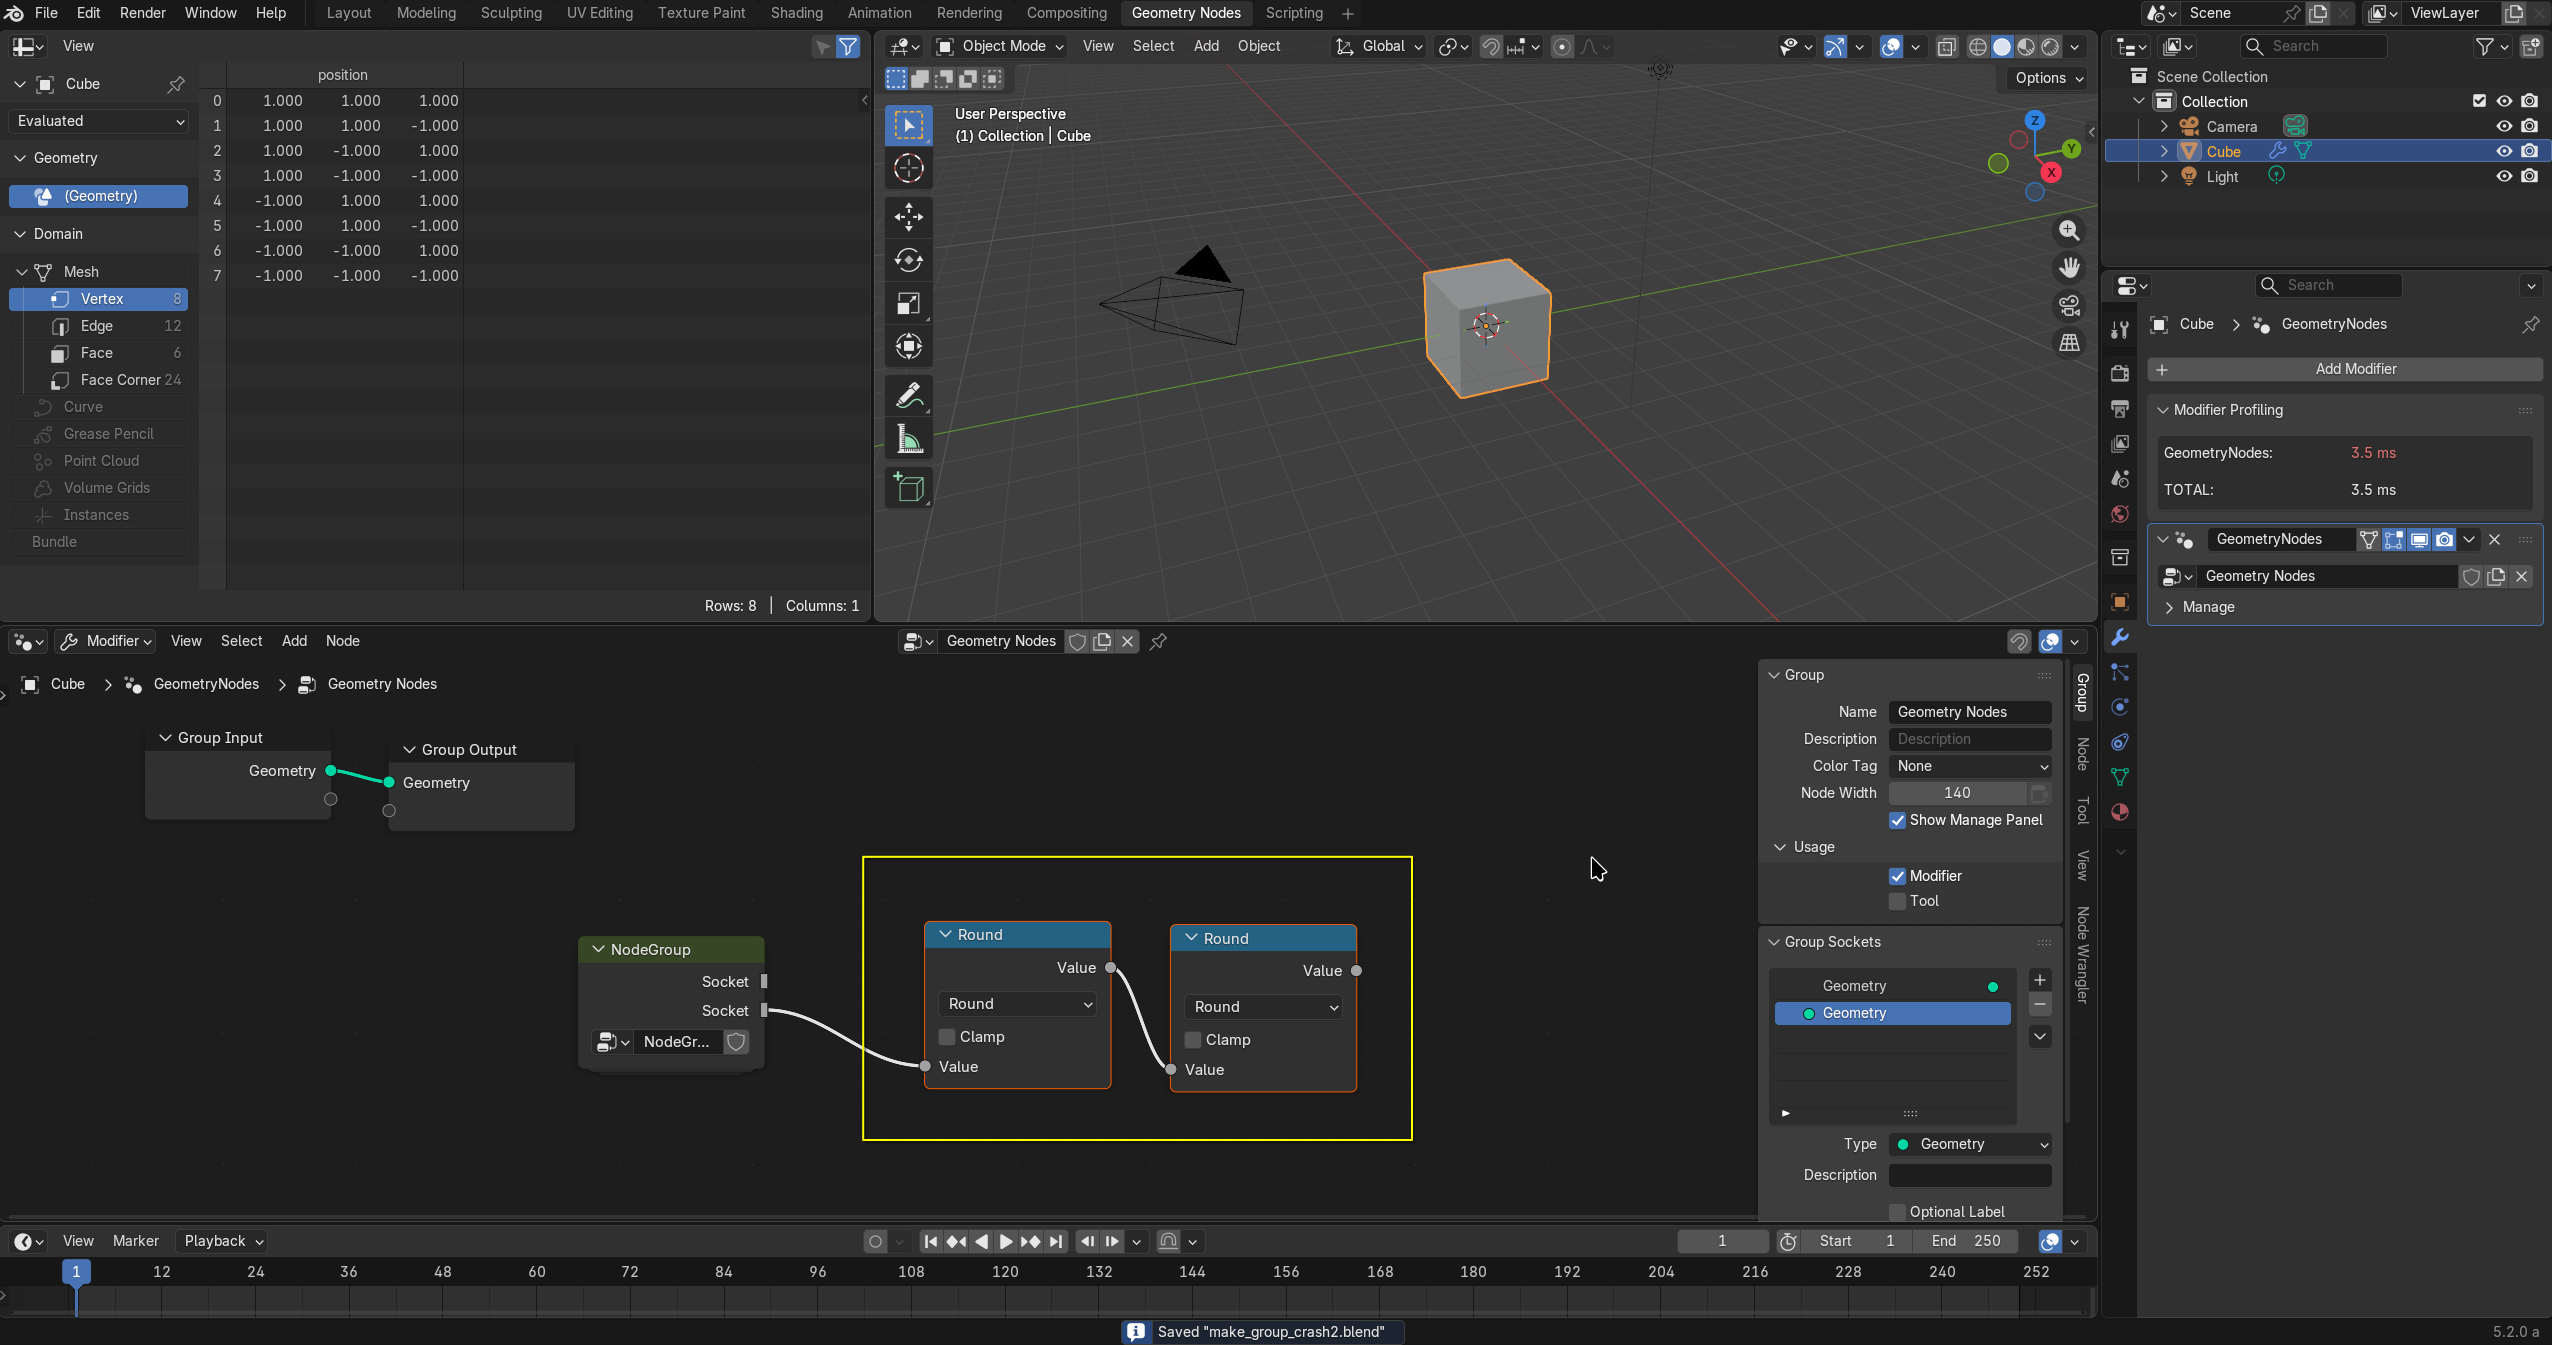Open the node editor Add menu
The height and width of the screenshot is (1345, 2552).
tap(294, 641)
